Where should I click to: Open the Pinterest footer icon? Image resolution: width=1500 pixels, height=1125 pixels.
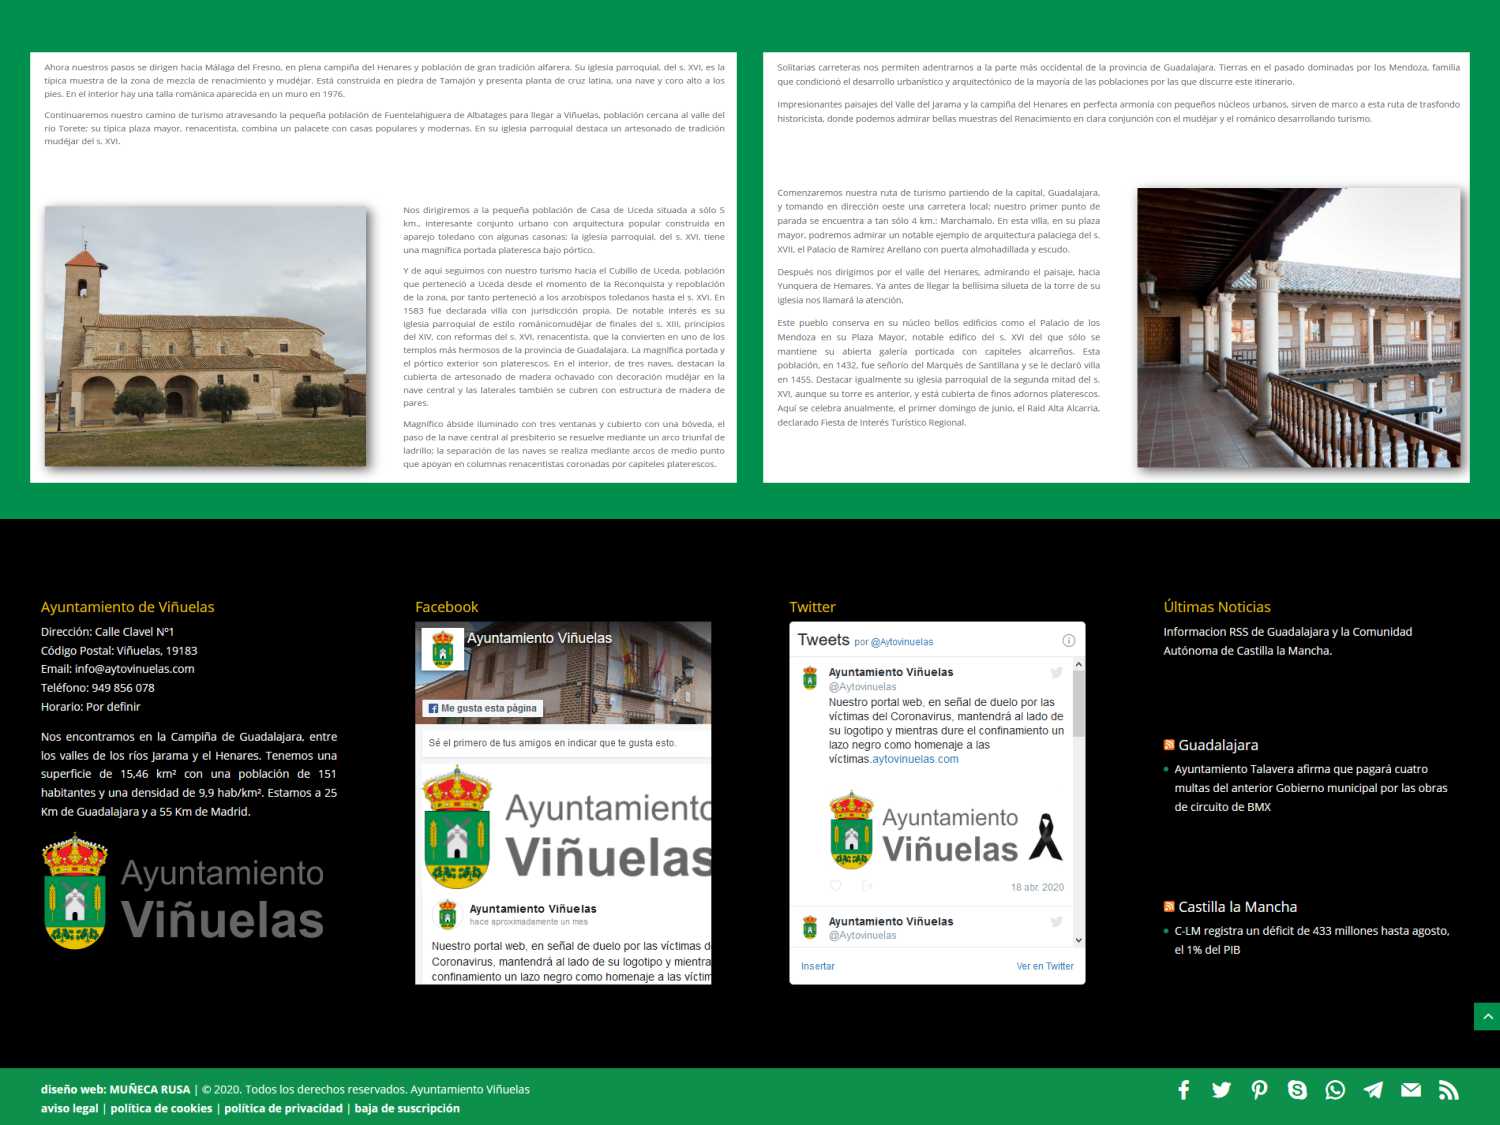click(1259, 1090)
